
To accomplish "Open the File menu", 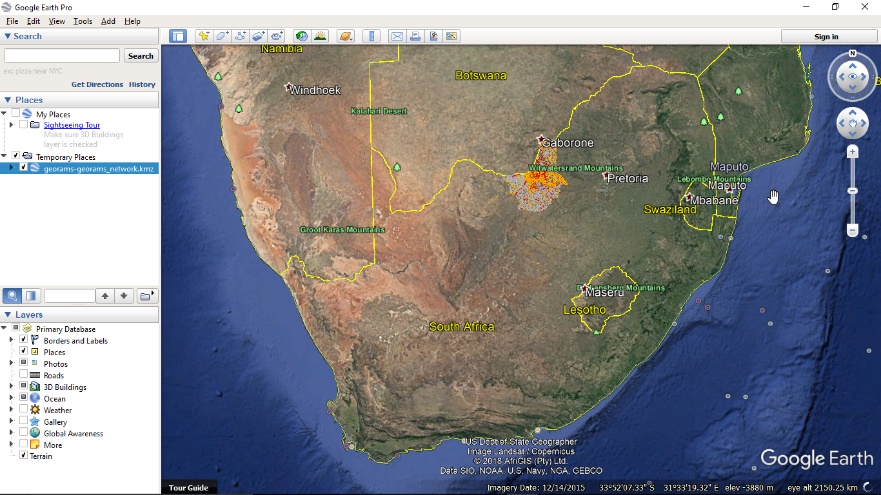I will (x=12, y=21).
